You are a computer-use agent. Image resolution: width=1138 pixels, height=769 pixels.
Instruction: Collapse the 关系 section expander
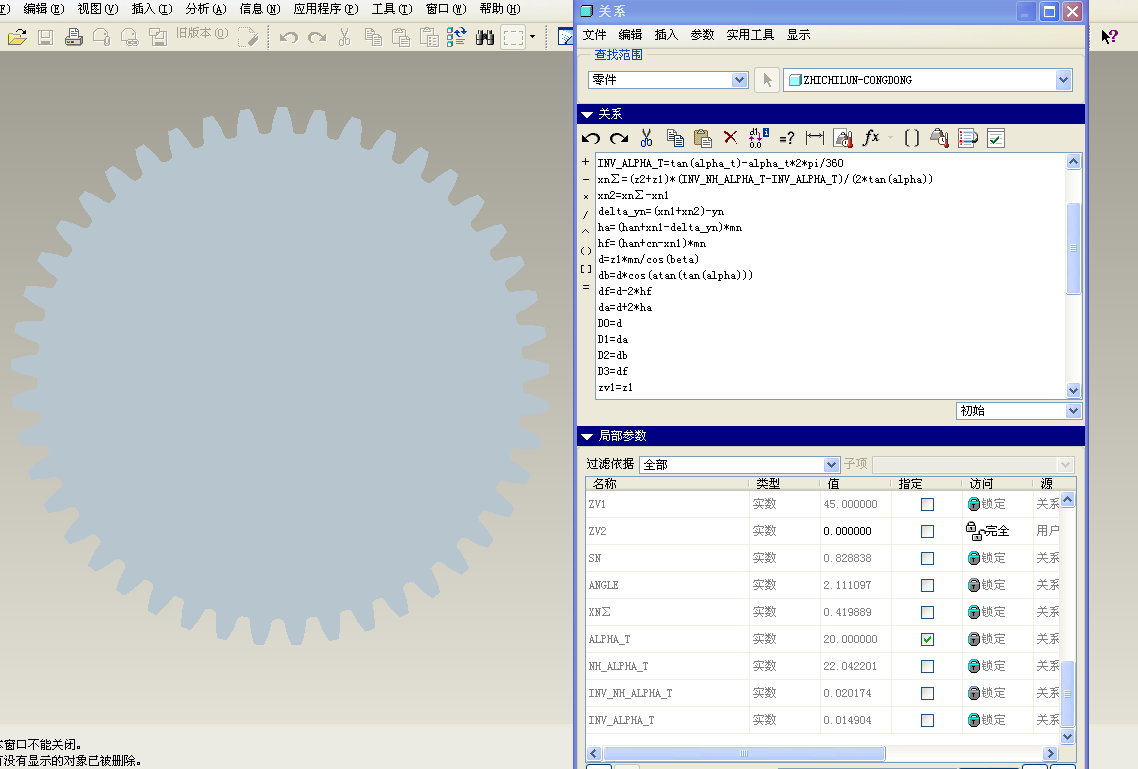587,115
